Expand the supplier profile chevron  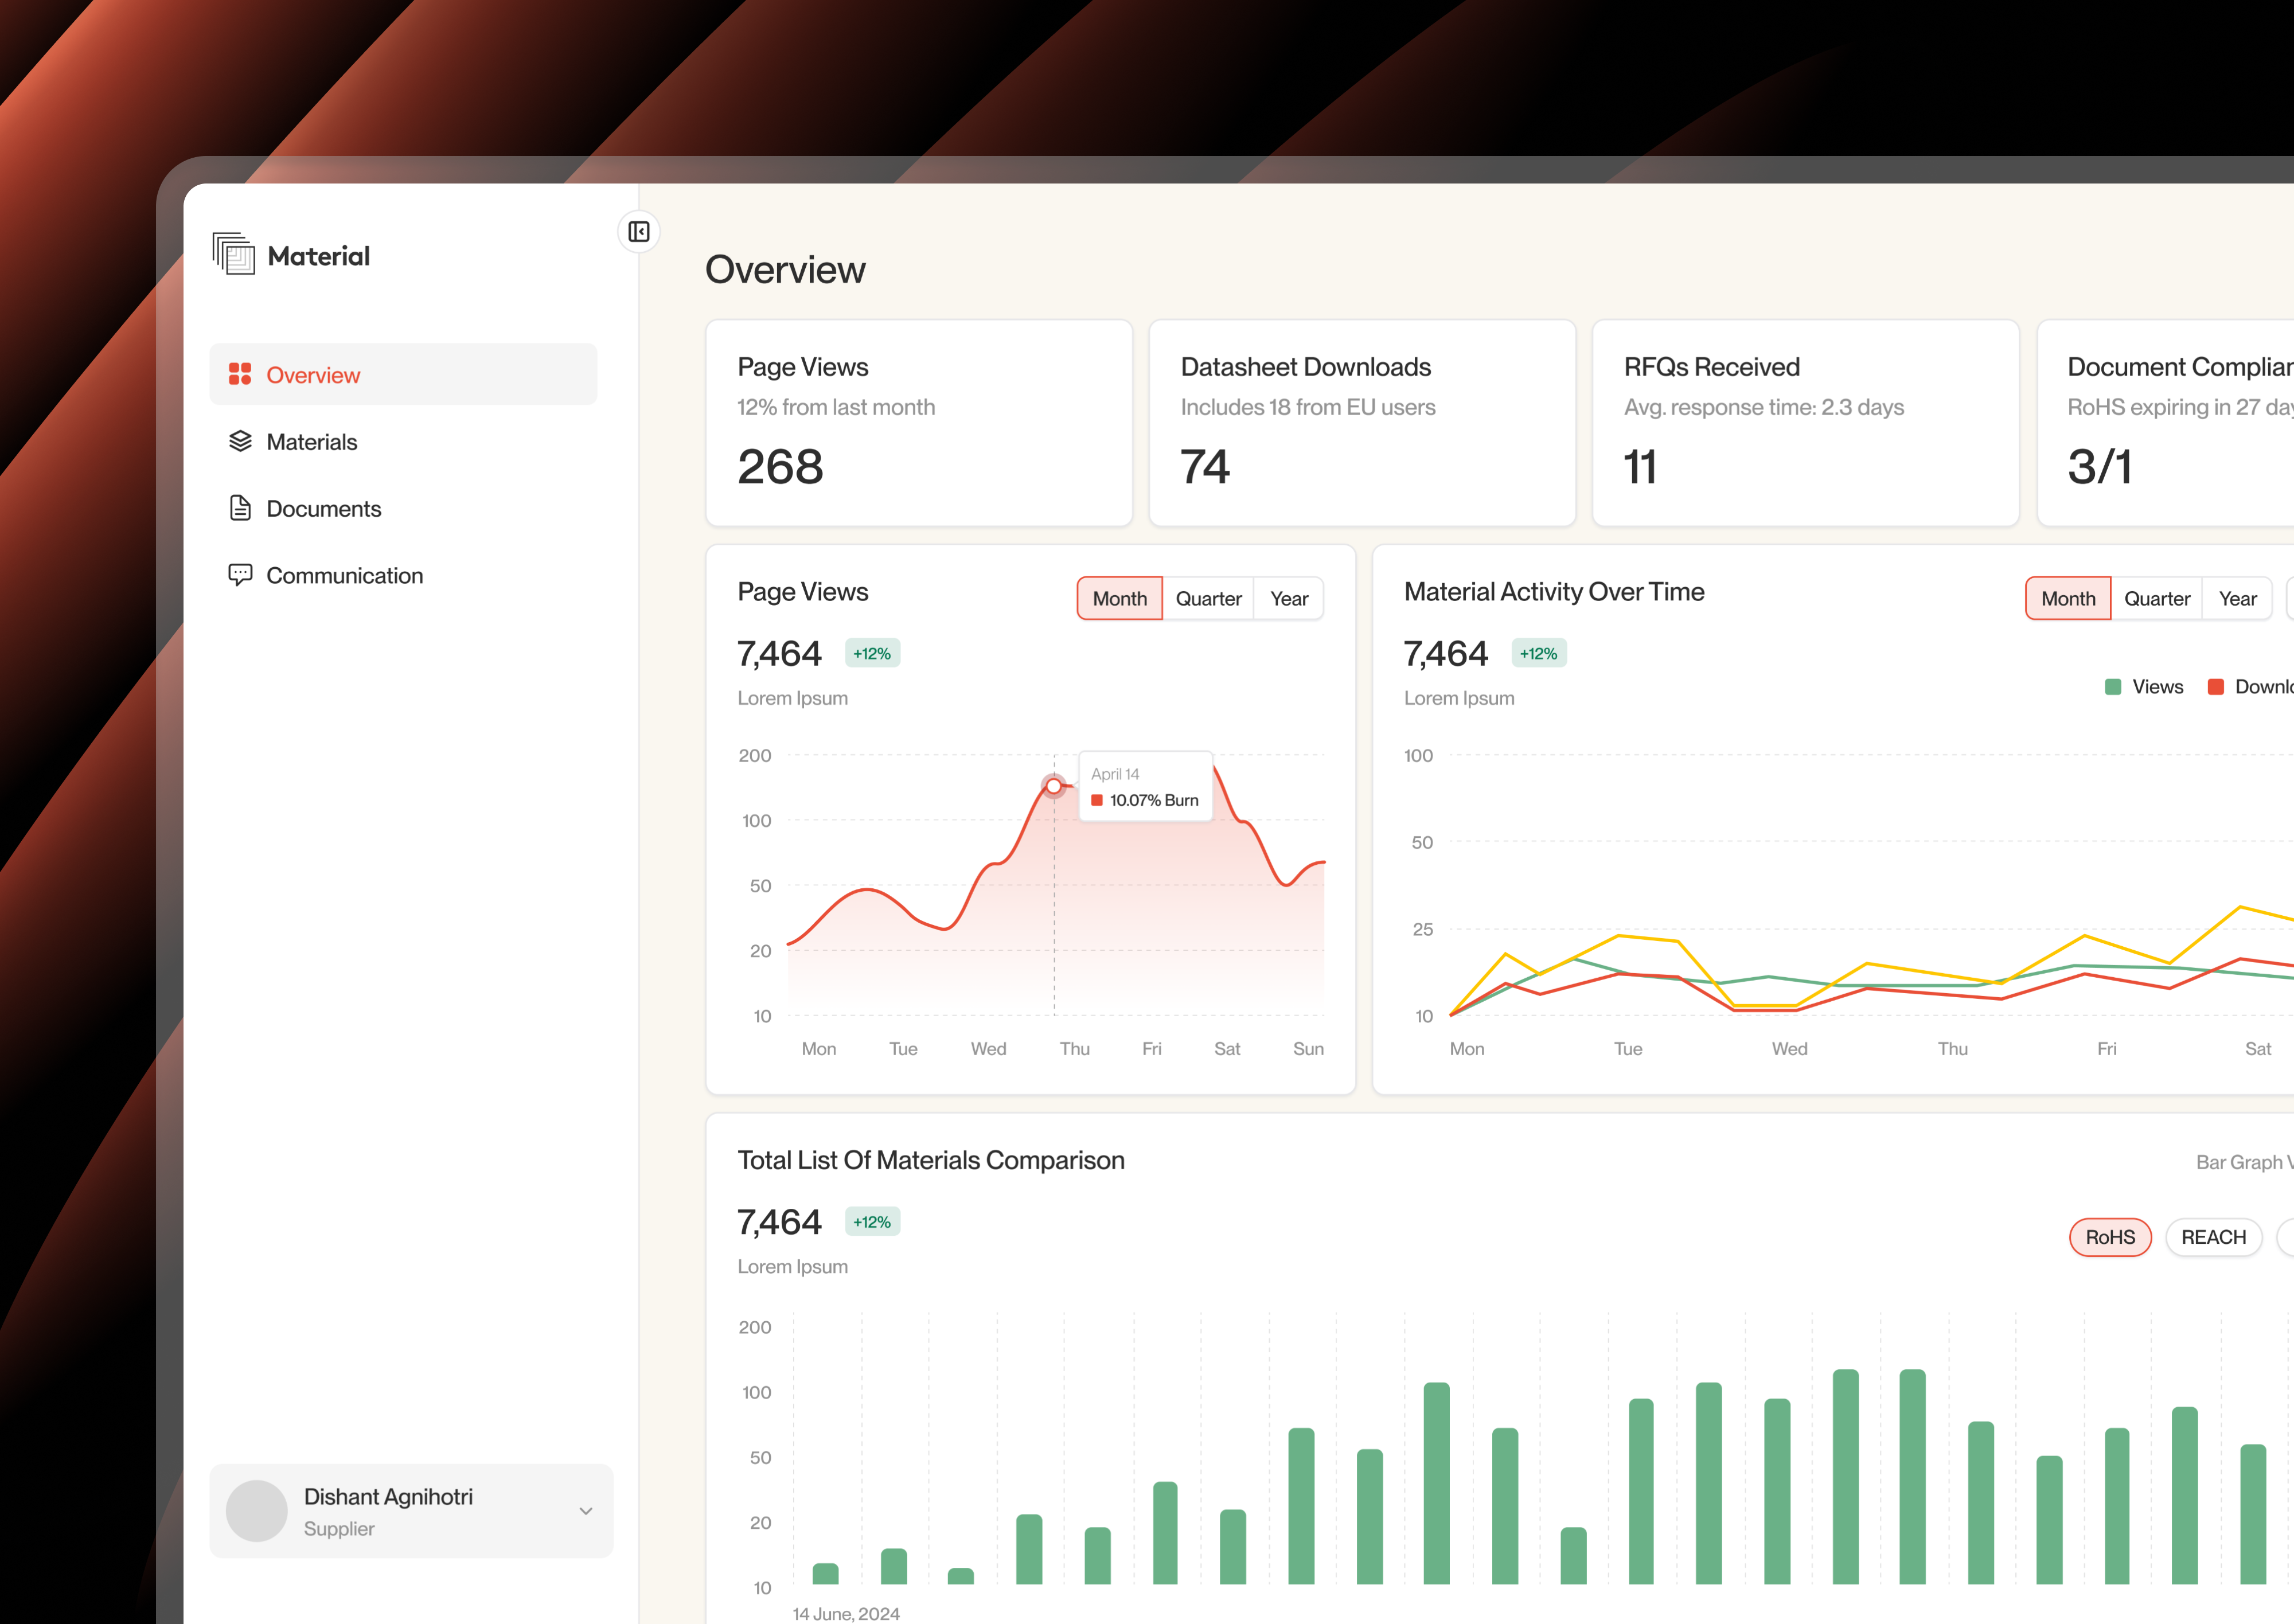586,1511
